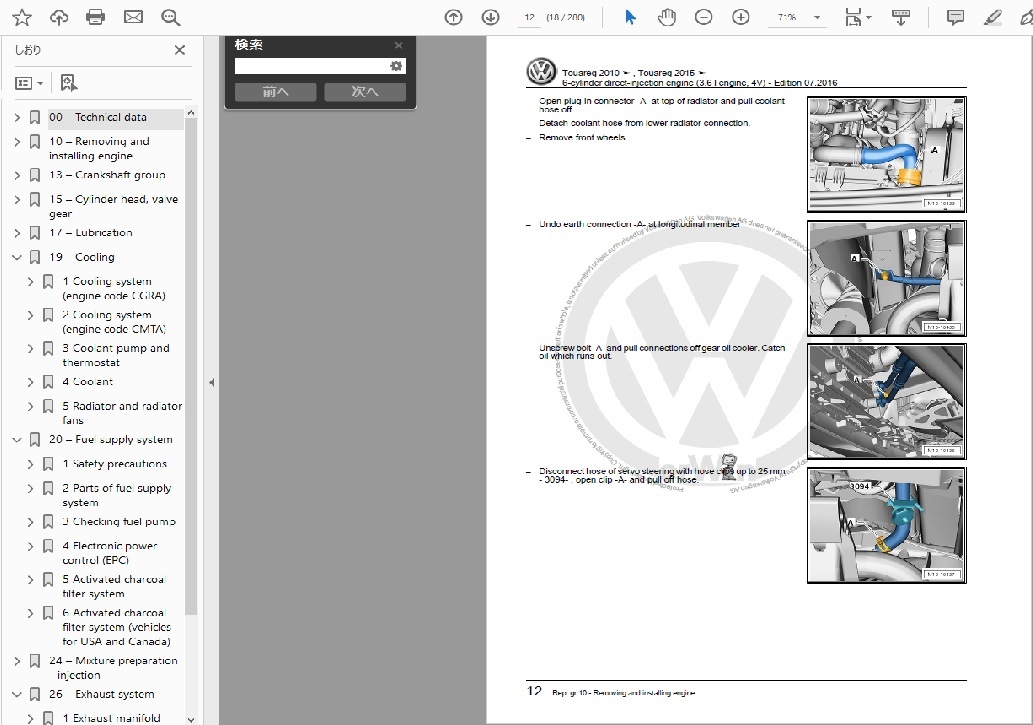Jump to 17 – Lubrication bookmark
Image resolution: width=1033 pixels, height=725 pixels.
click(x=91, y=233)
